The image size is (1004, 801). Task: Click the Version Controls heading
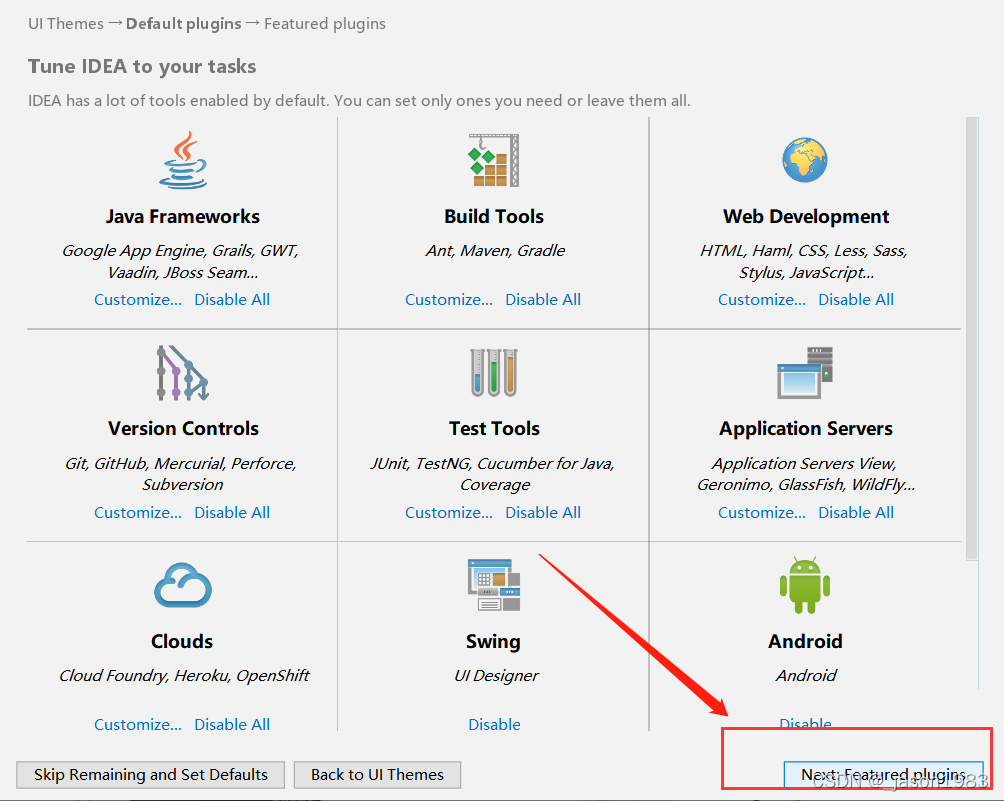point(183,428)
